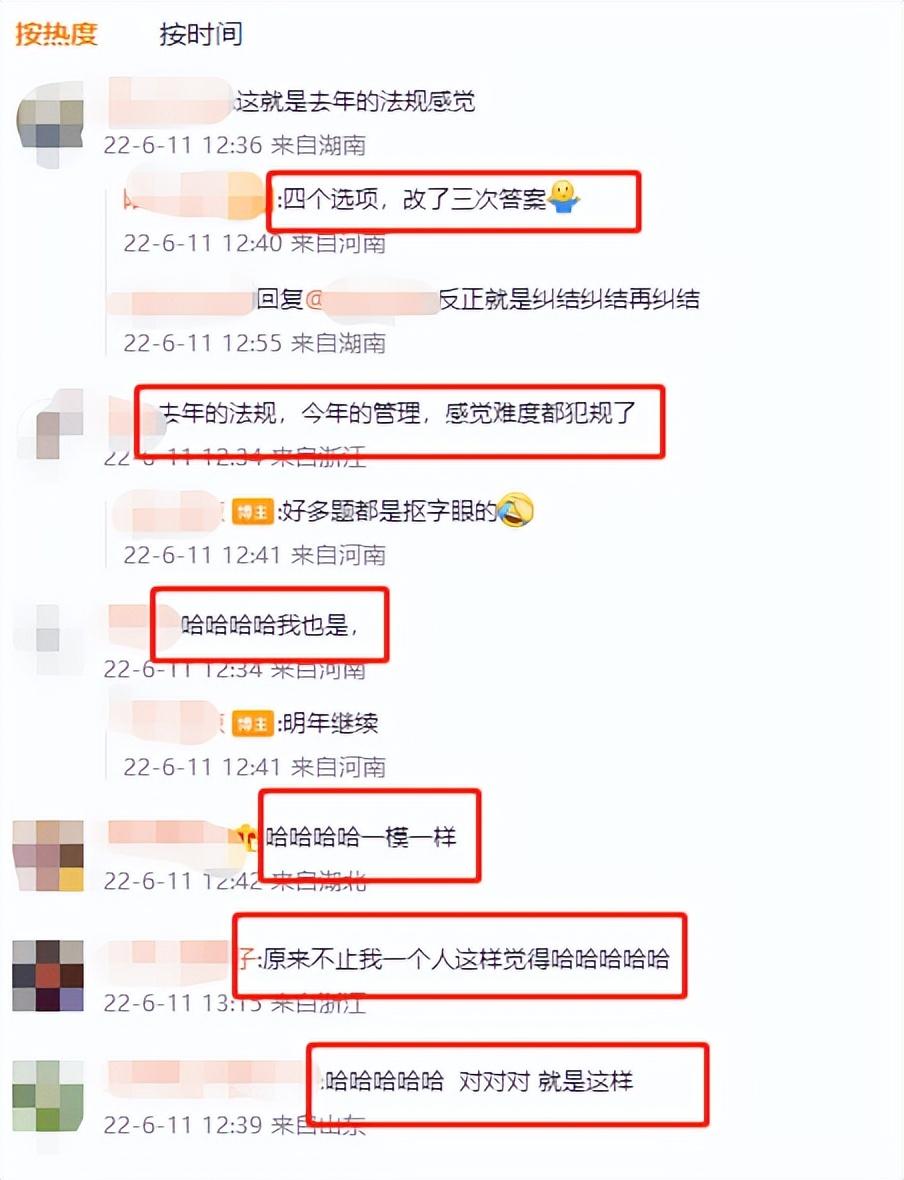The width and height of the screenshot is (904, 1180).
Task: Select the reply 反正就是纠结纠结再纠结
Action: [569, 300]
